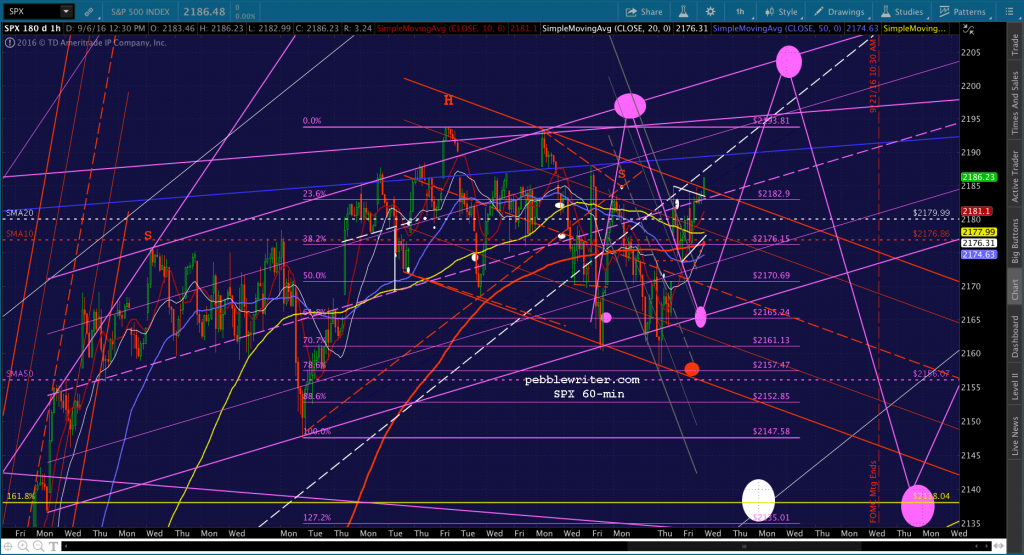1024x555 pixels.
Task: Click the $2182.9 Fibonacci level label
Action: pos(773,194)
